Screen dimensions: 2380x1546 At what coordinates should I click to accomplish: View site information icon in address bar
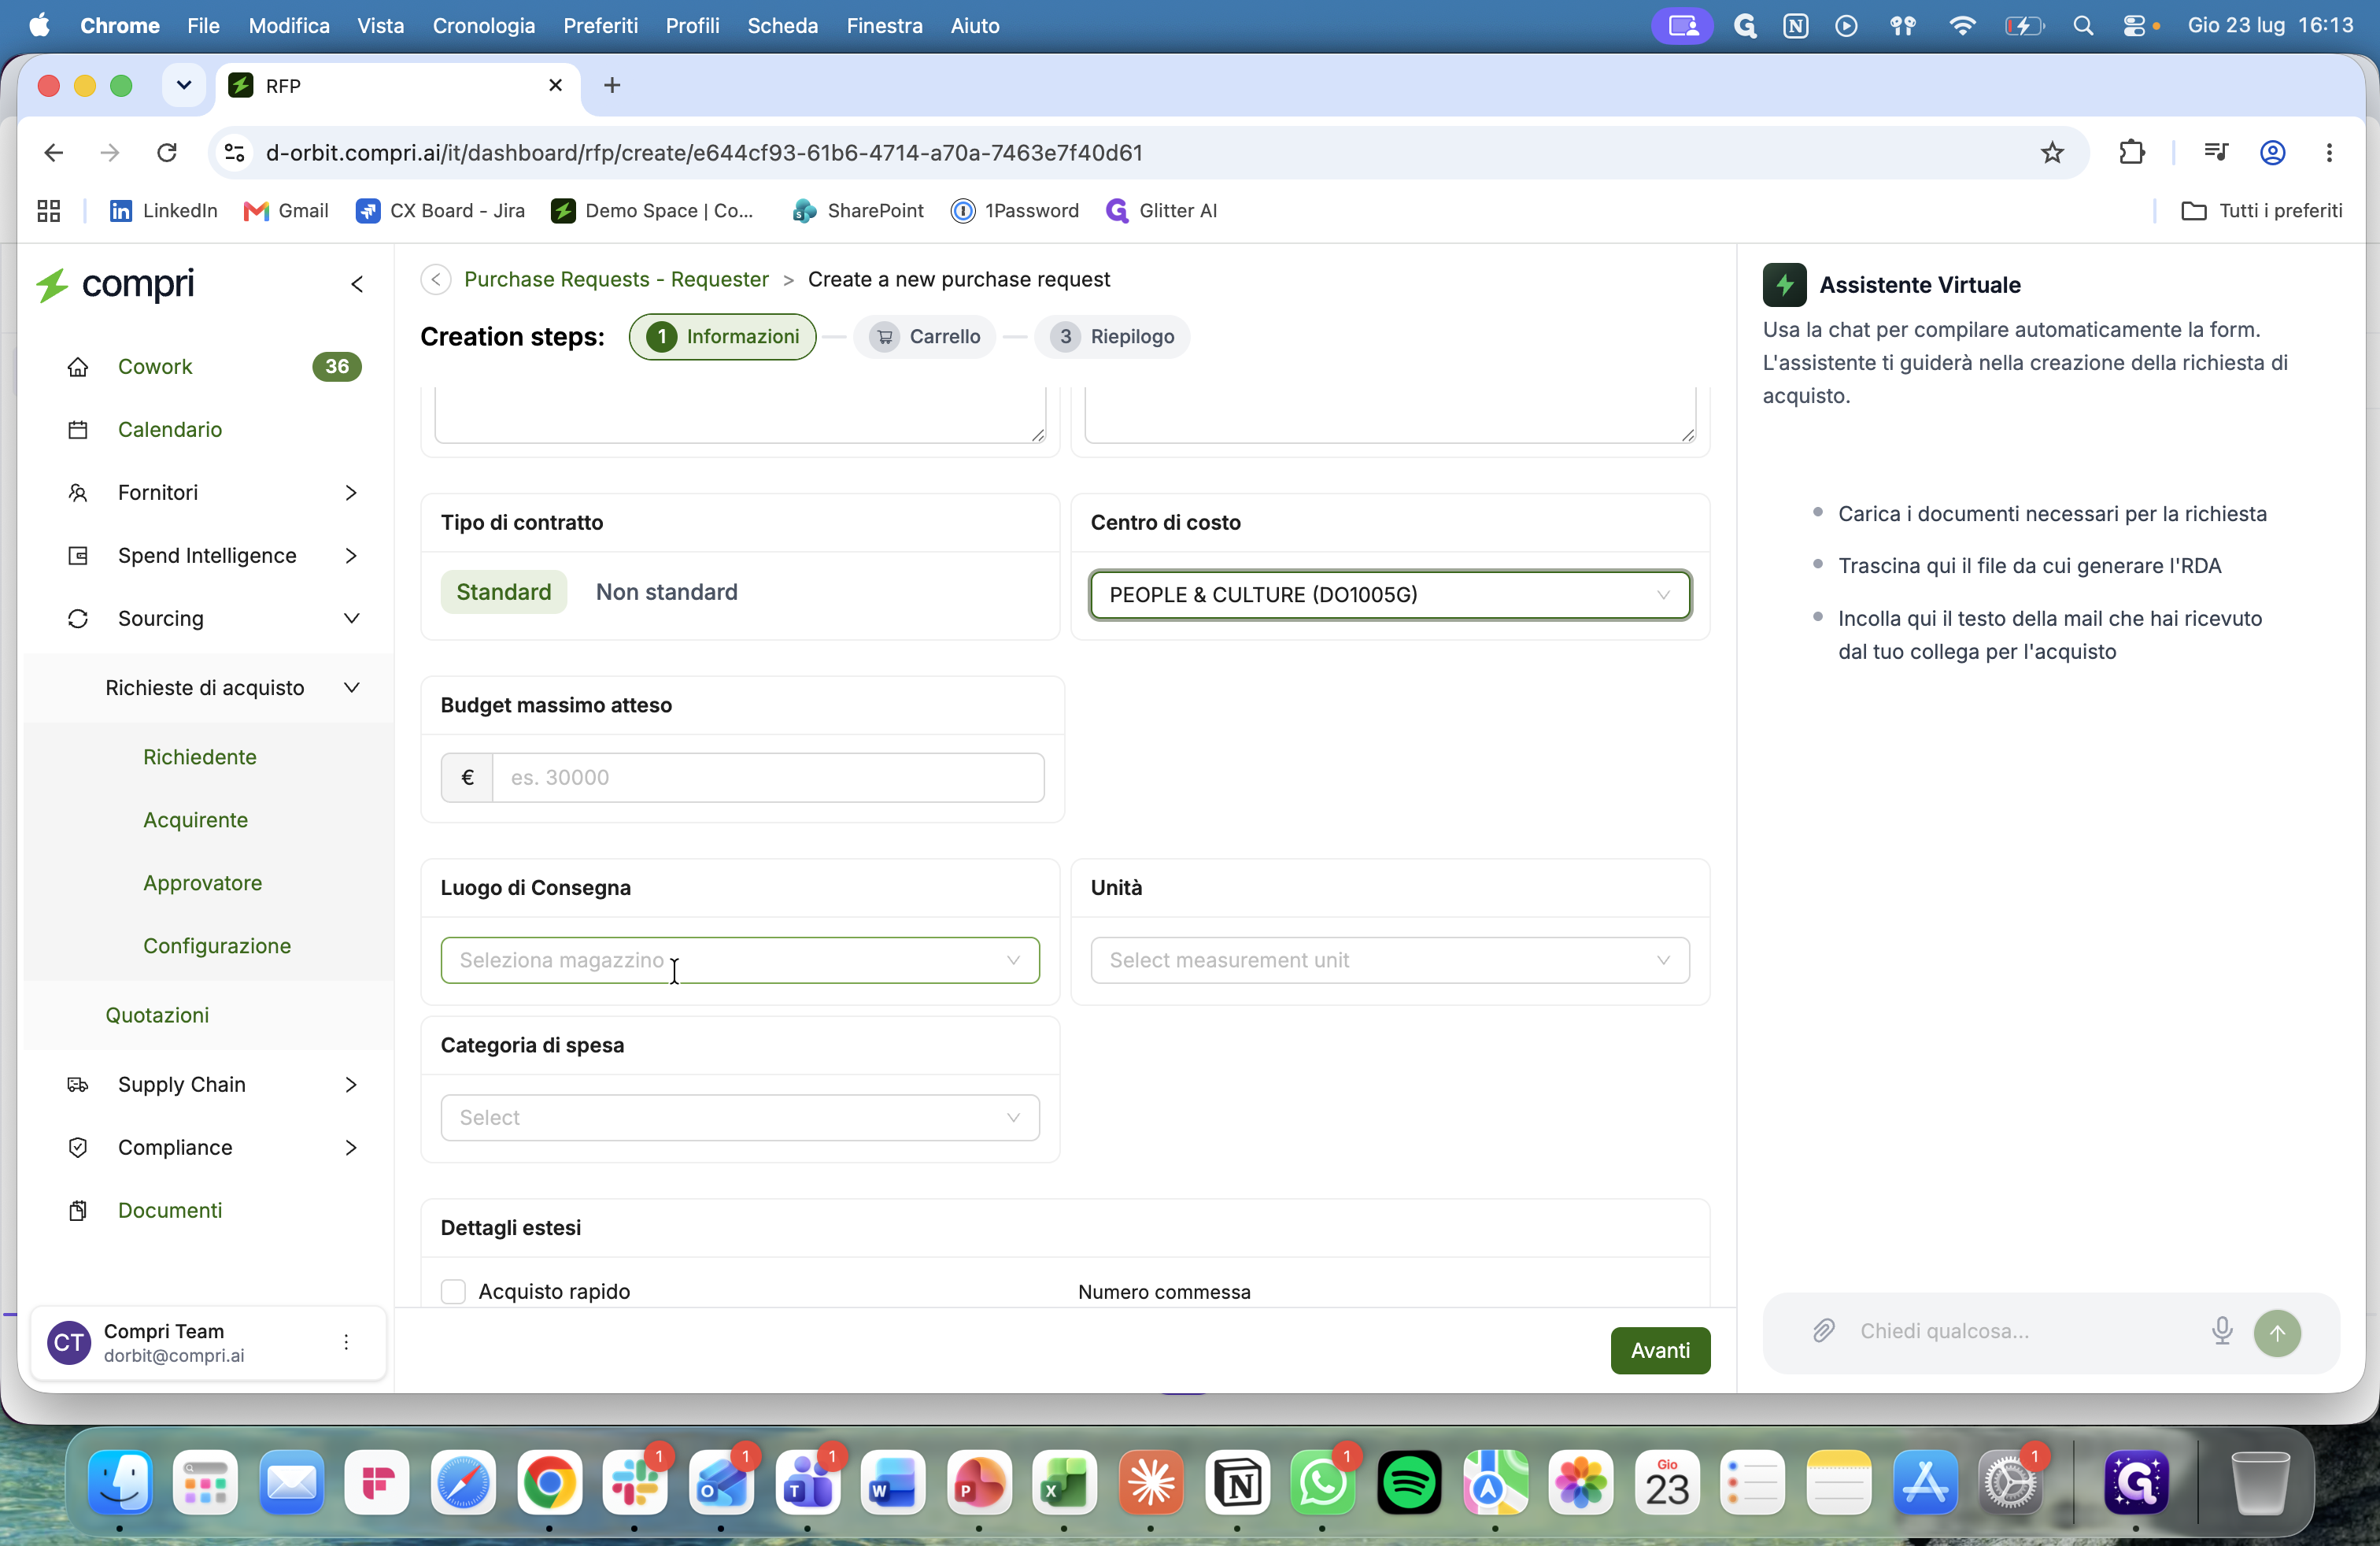(x=234, y=153)
